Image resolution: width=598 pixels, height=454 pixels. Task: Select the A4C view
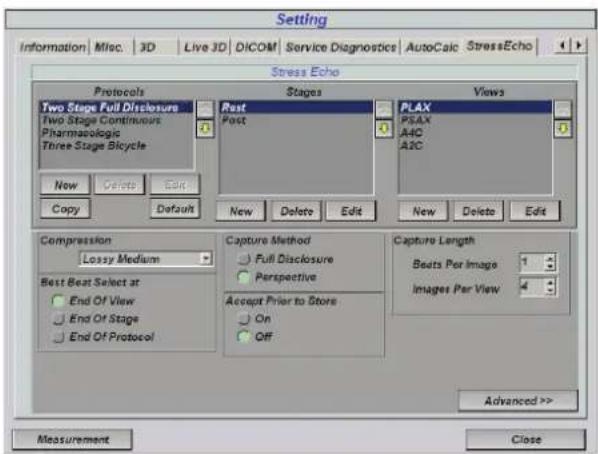click(x=475, y=133)
